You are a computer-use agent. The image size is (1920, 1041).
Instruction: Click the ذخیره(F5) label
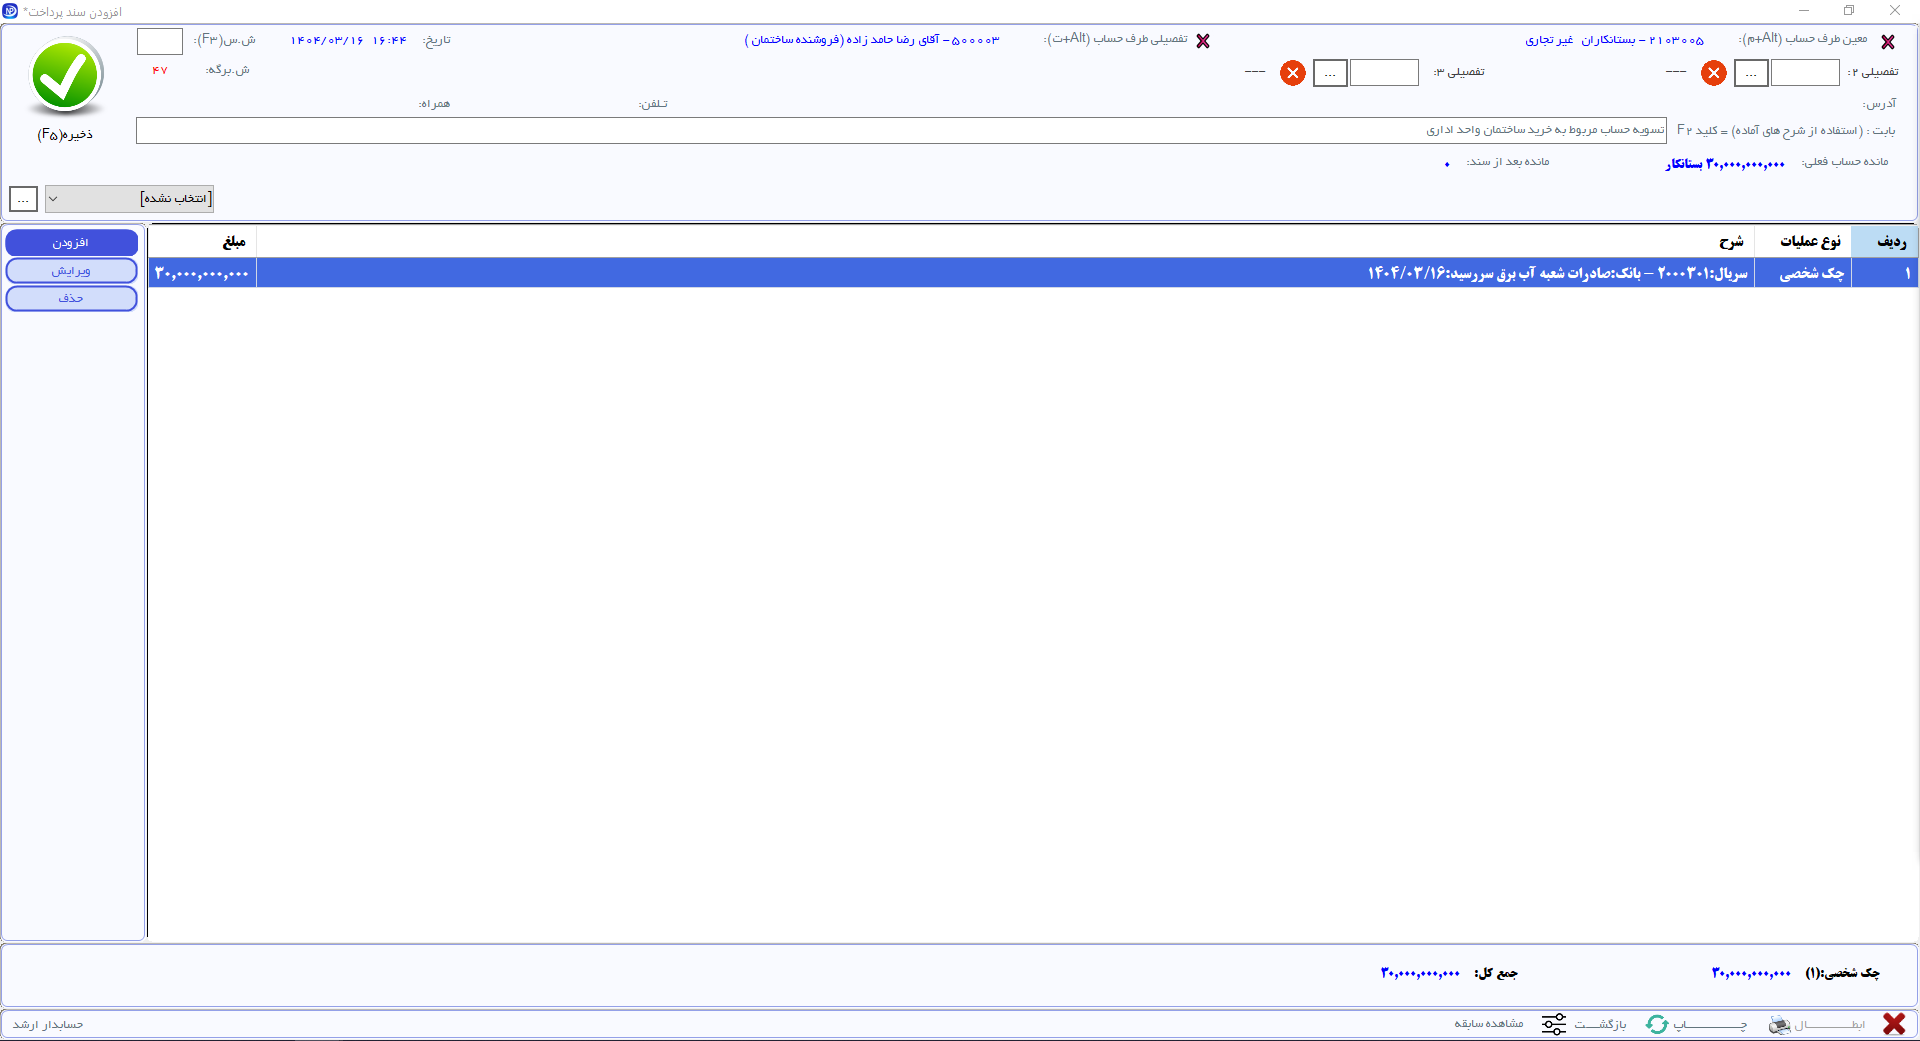pos(65,134)
